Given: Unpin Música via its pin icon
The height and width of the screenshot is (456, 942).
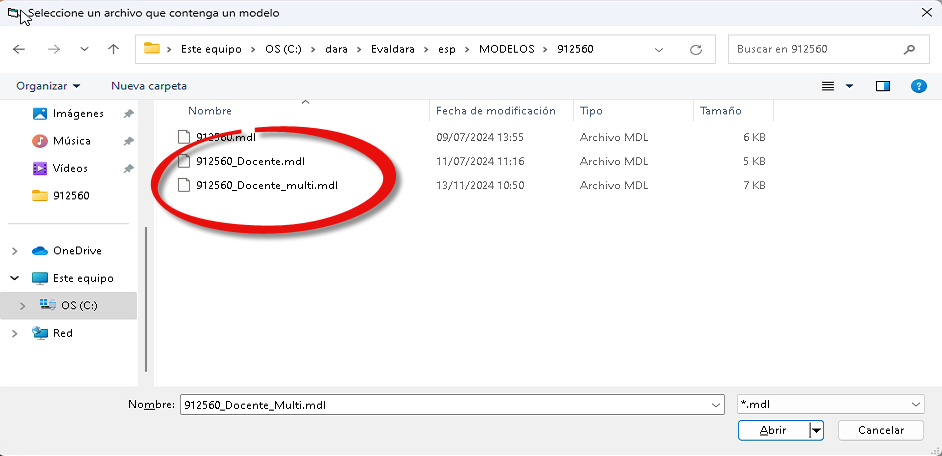Looking at the screenshot, I should [x=128, y=141].
